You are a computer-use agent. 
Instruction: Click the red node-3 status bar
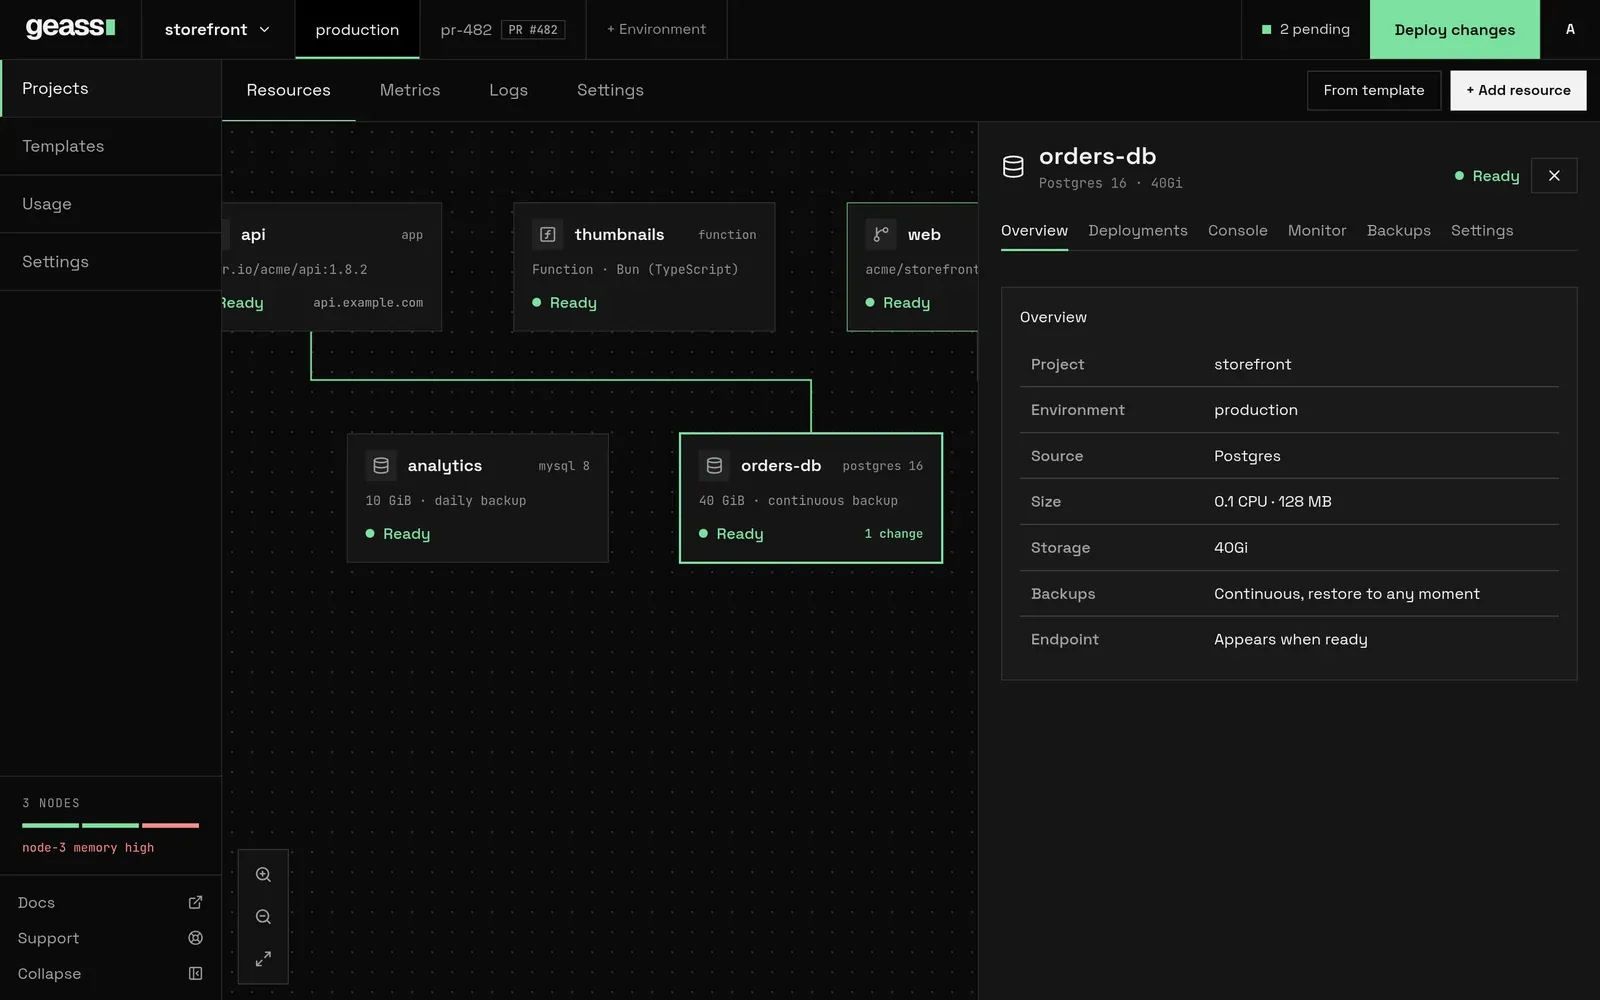tap(171, 825)
